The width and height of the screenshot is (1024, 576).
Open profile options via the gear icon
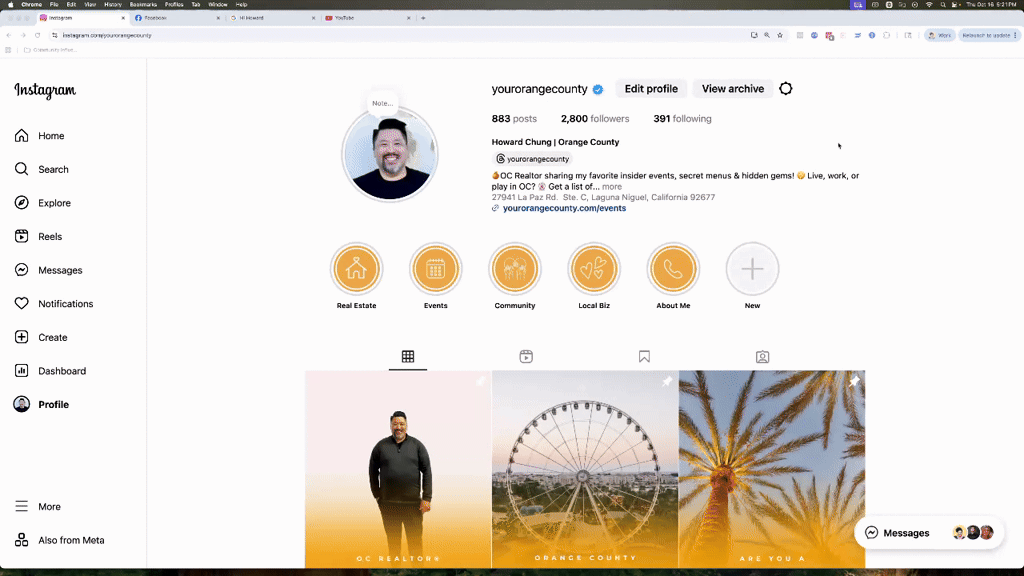785,88
